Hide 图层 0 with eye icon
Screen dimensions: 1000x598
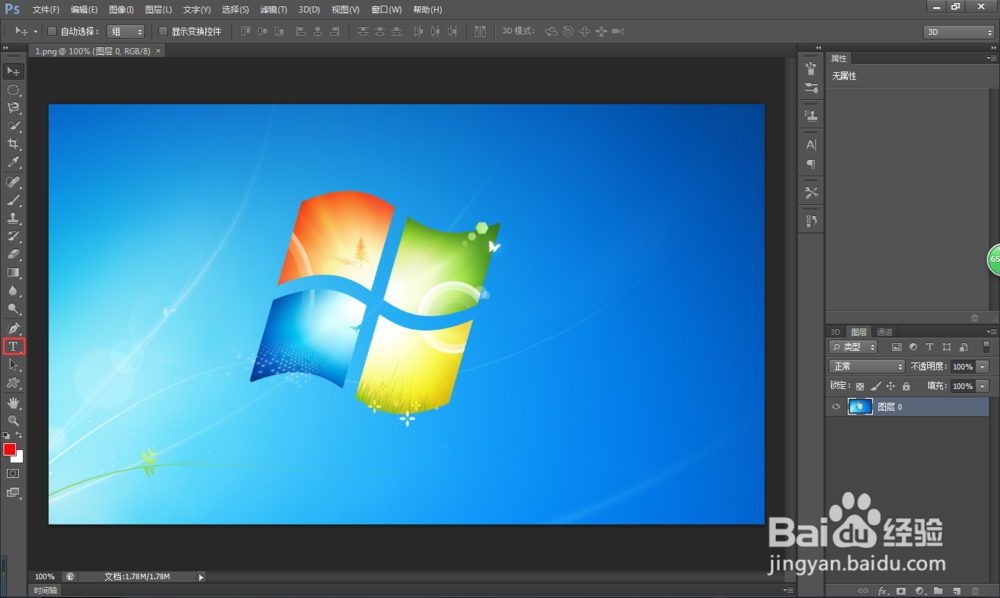point(835,407)
